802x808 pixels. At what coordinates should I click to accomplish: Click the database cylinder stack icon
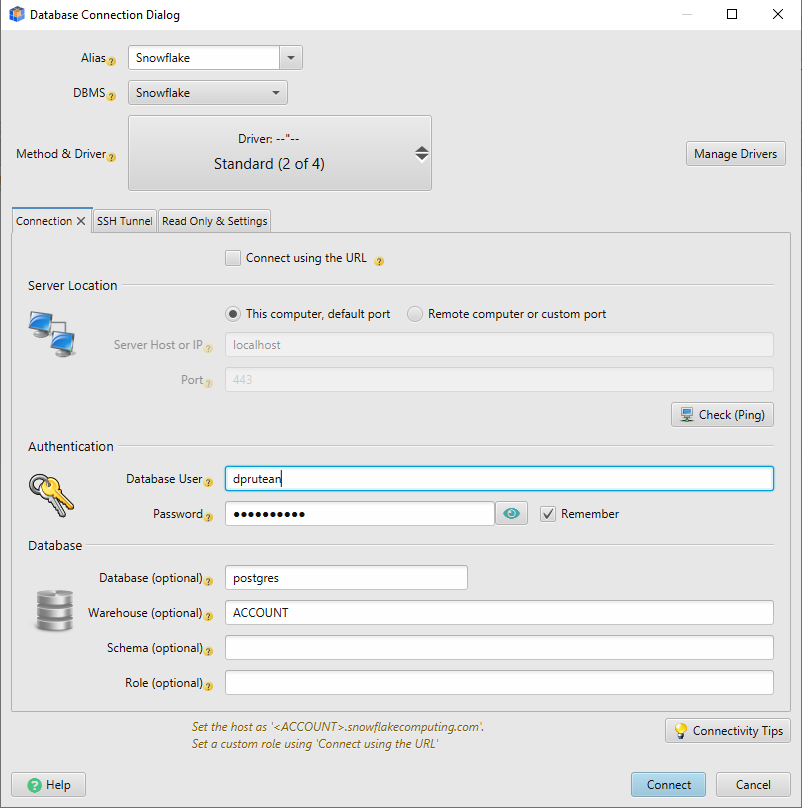55,611
